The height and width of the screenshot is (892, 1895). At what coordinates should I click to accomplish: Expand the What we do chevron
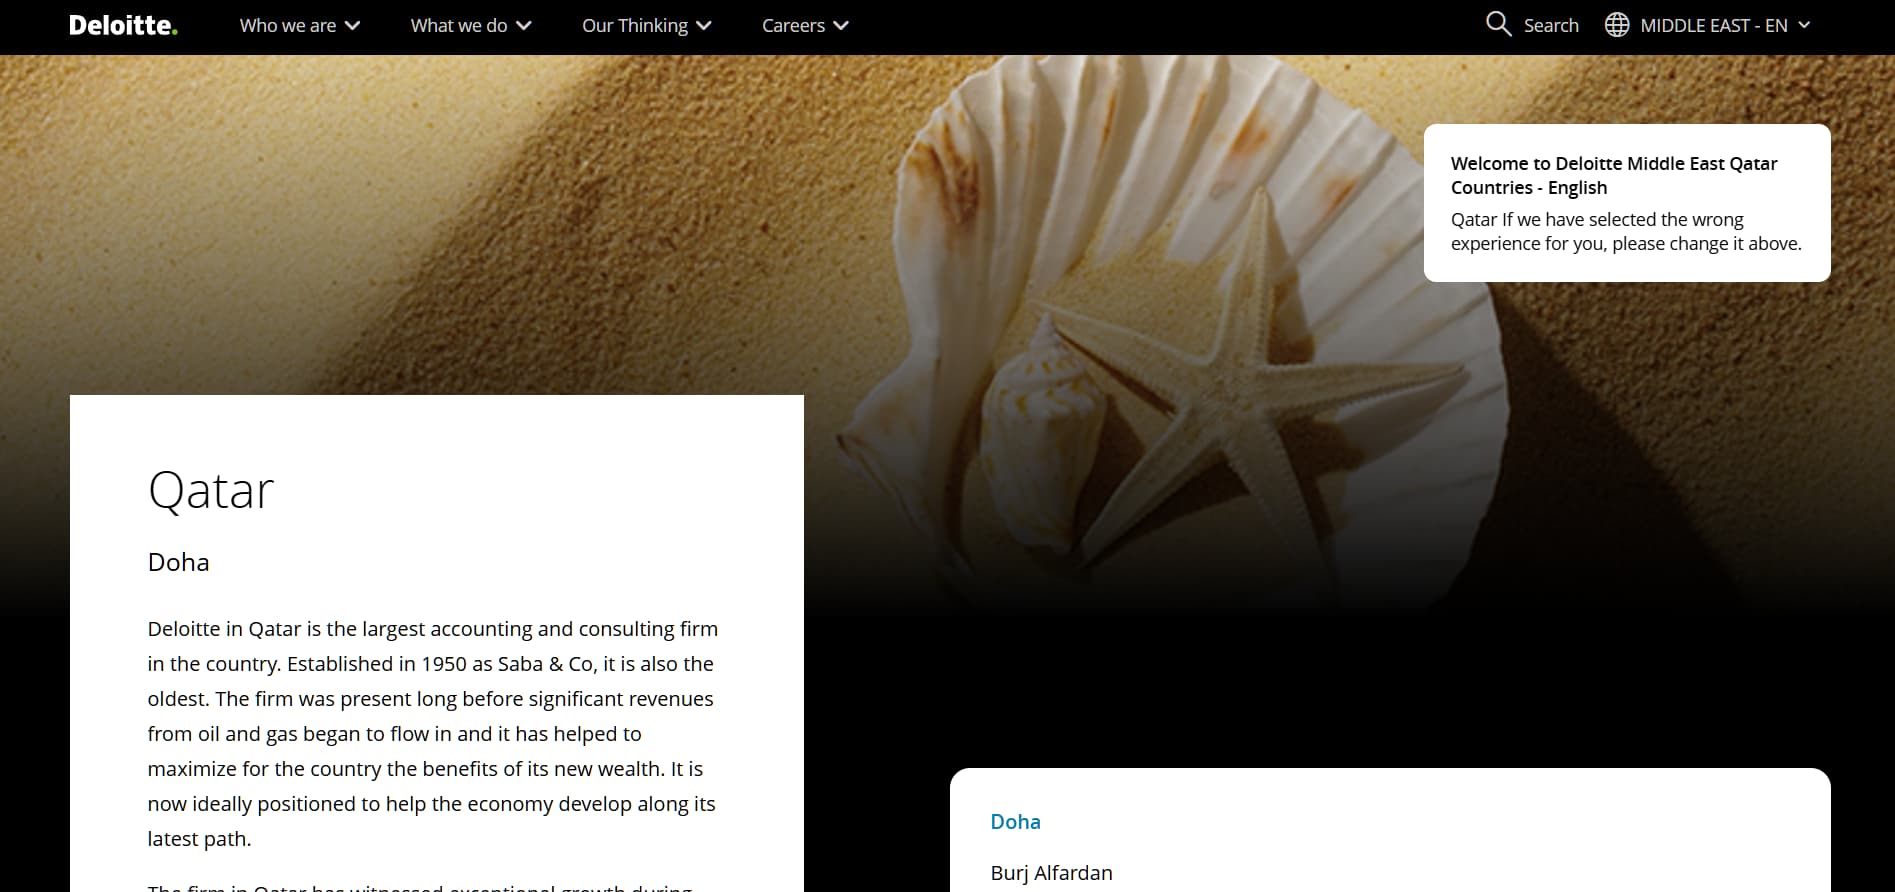click(x=524, y=26)
